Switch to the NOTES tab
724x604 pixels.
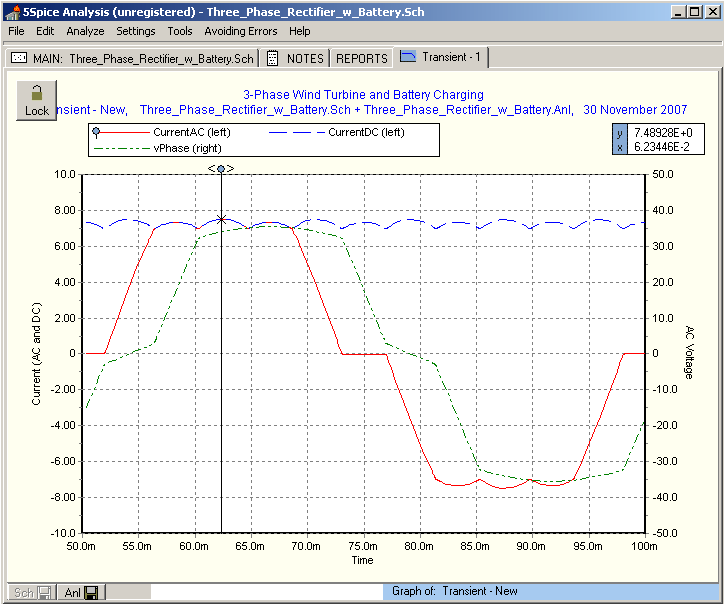[x=297, y=58]
